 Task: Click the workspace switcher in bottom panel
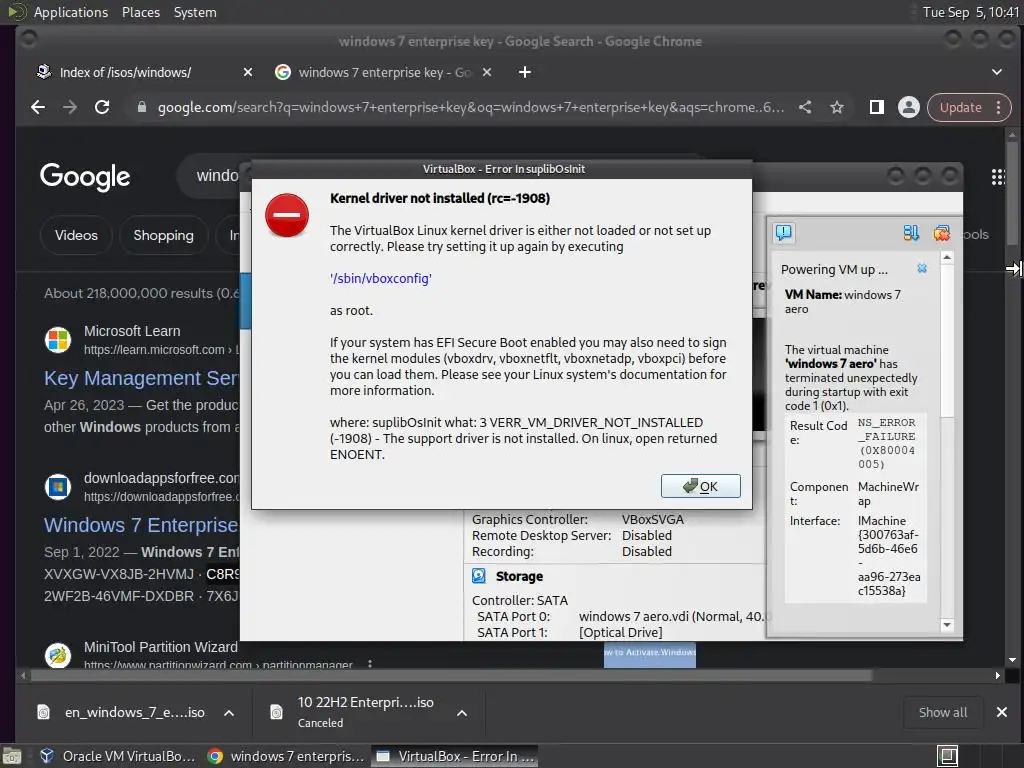[948, 756]
